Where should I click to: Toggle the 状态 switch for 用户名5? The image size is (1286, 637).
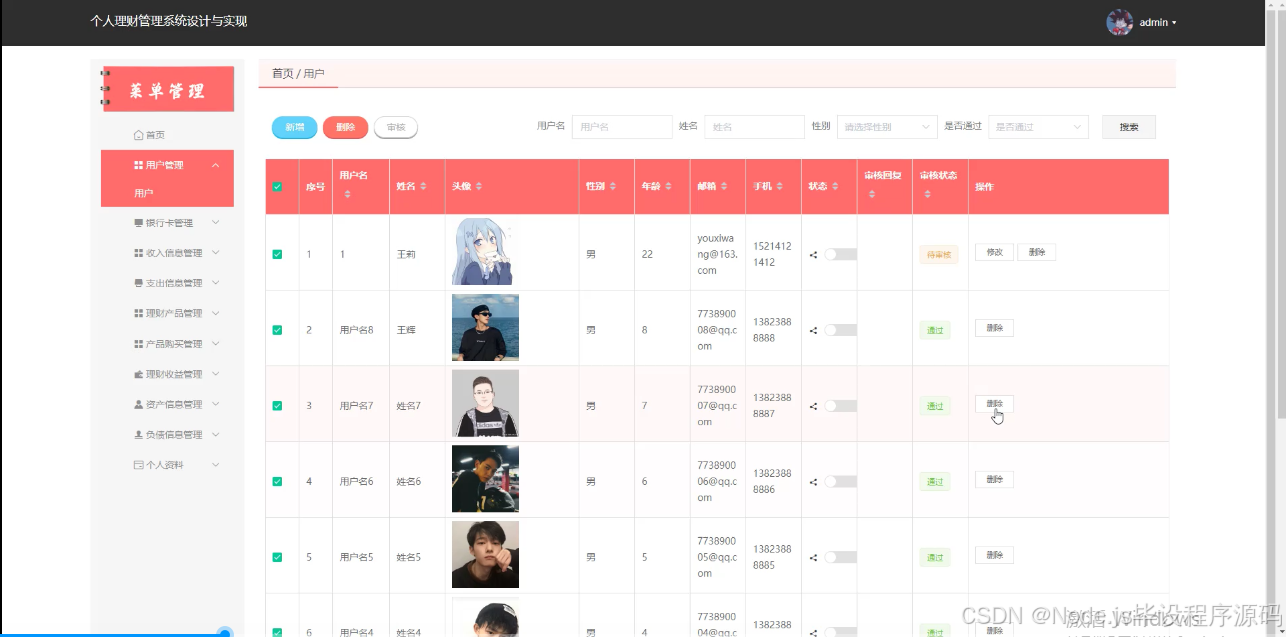coord(841,557)
